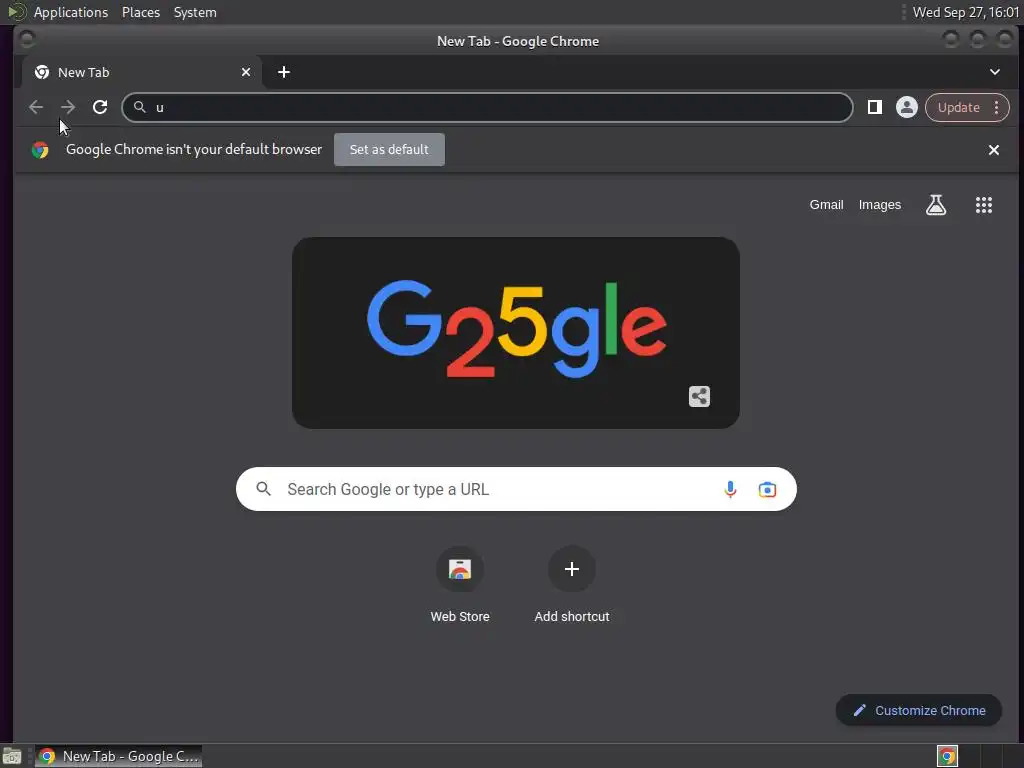The height and width of the screenshot is (768, 1024).
Task: Dismiss the default browser infobar
Action: click(994, 150)
